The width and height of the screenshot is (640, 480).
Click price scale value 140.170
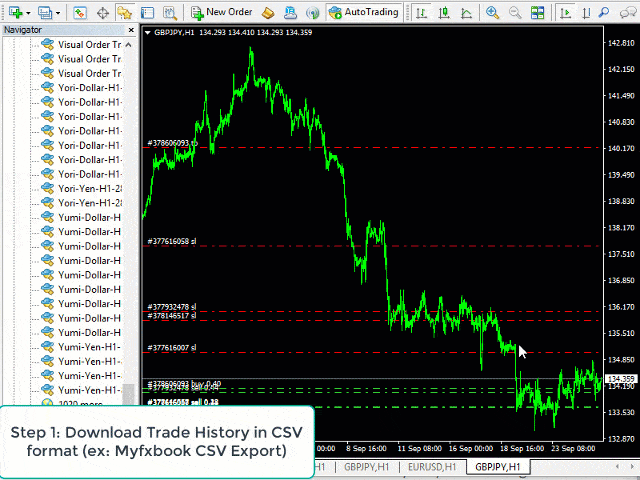[x=621, y=148]
